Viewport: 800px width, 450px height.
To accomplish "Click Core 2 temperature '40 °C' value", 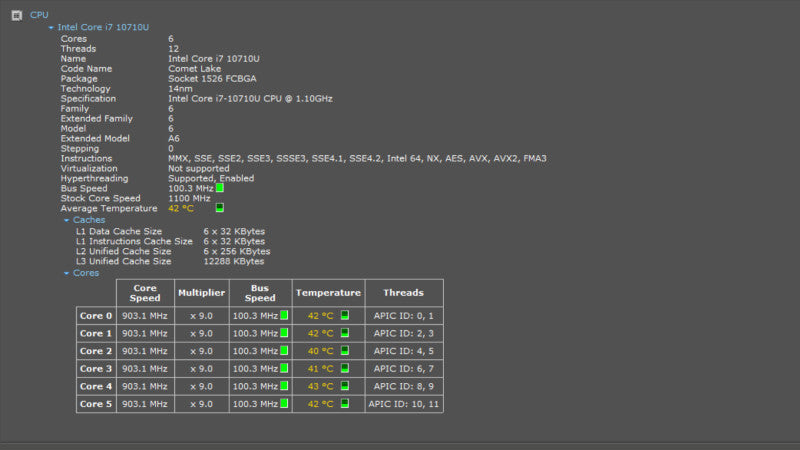I will point(320,351).
